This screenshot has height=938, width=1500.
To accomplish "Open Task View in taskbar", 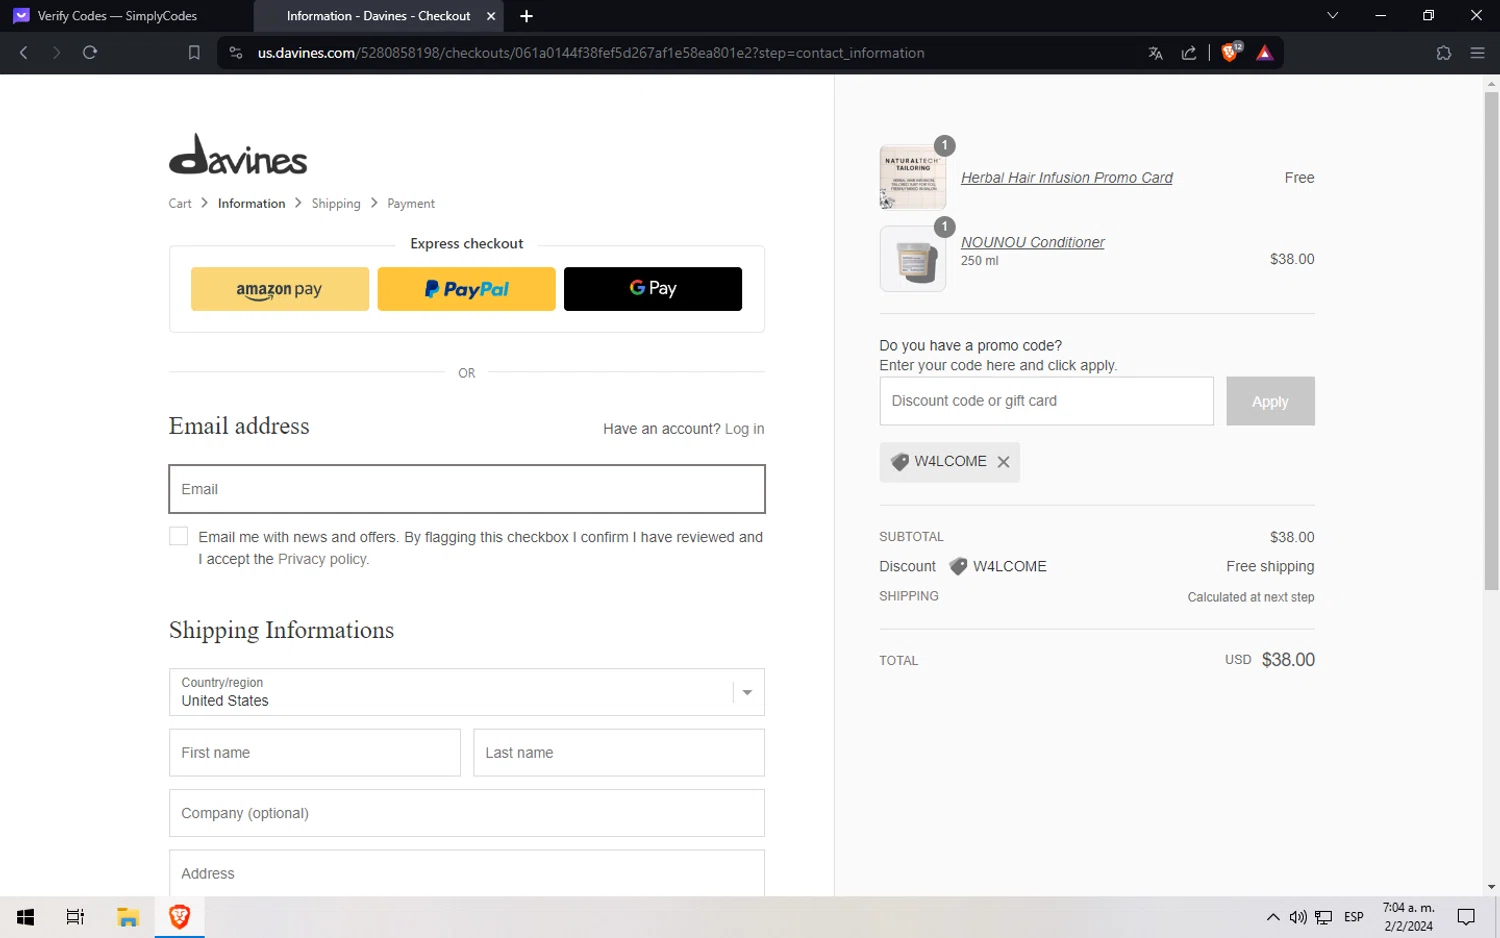I will (75, 917).
